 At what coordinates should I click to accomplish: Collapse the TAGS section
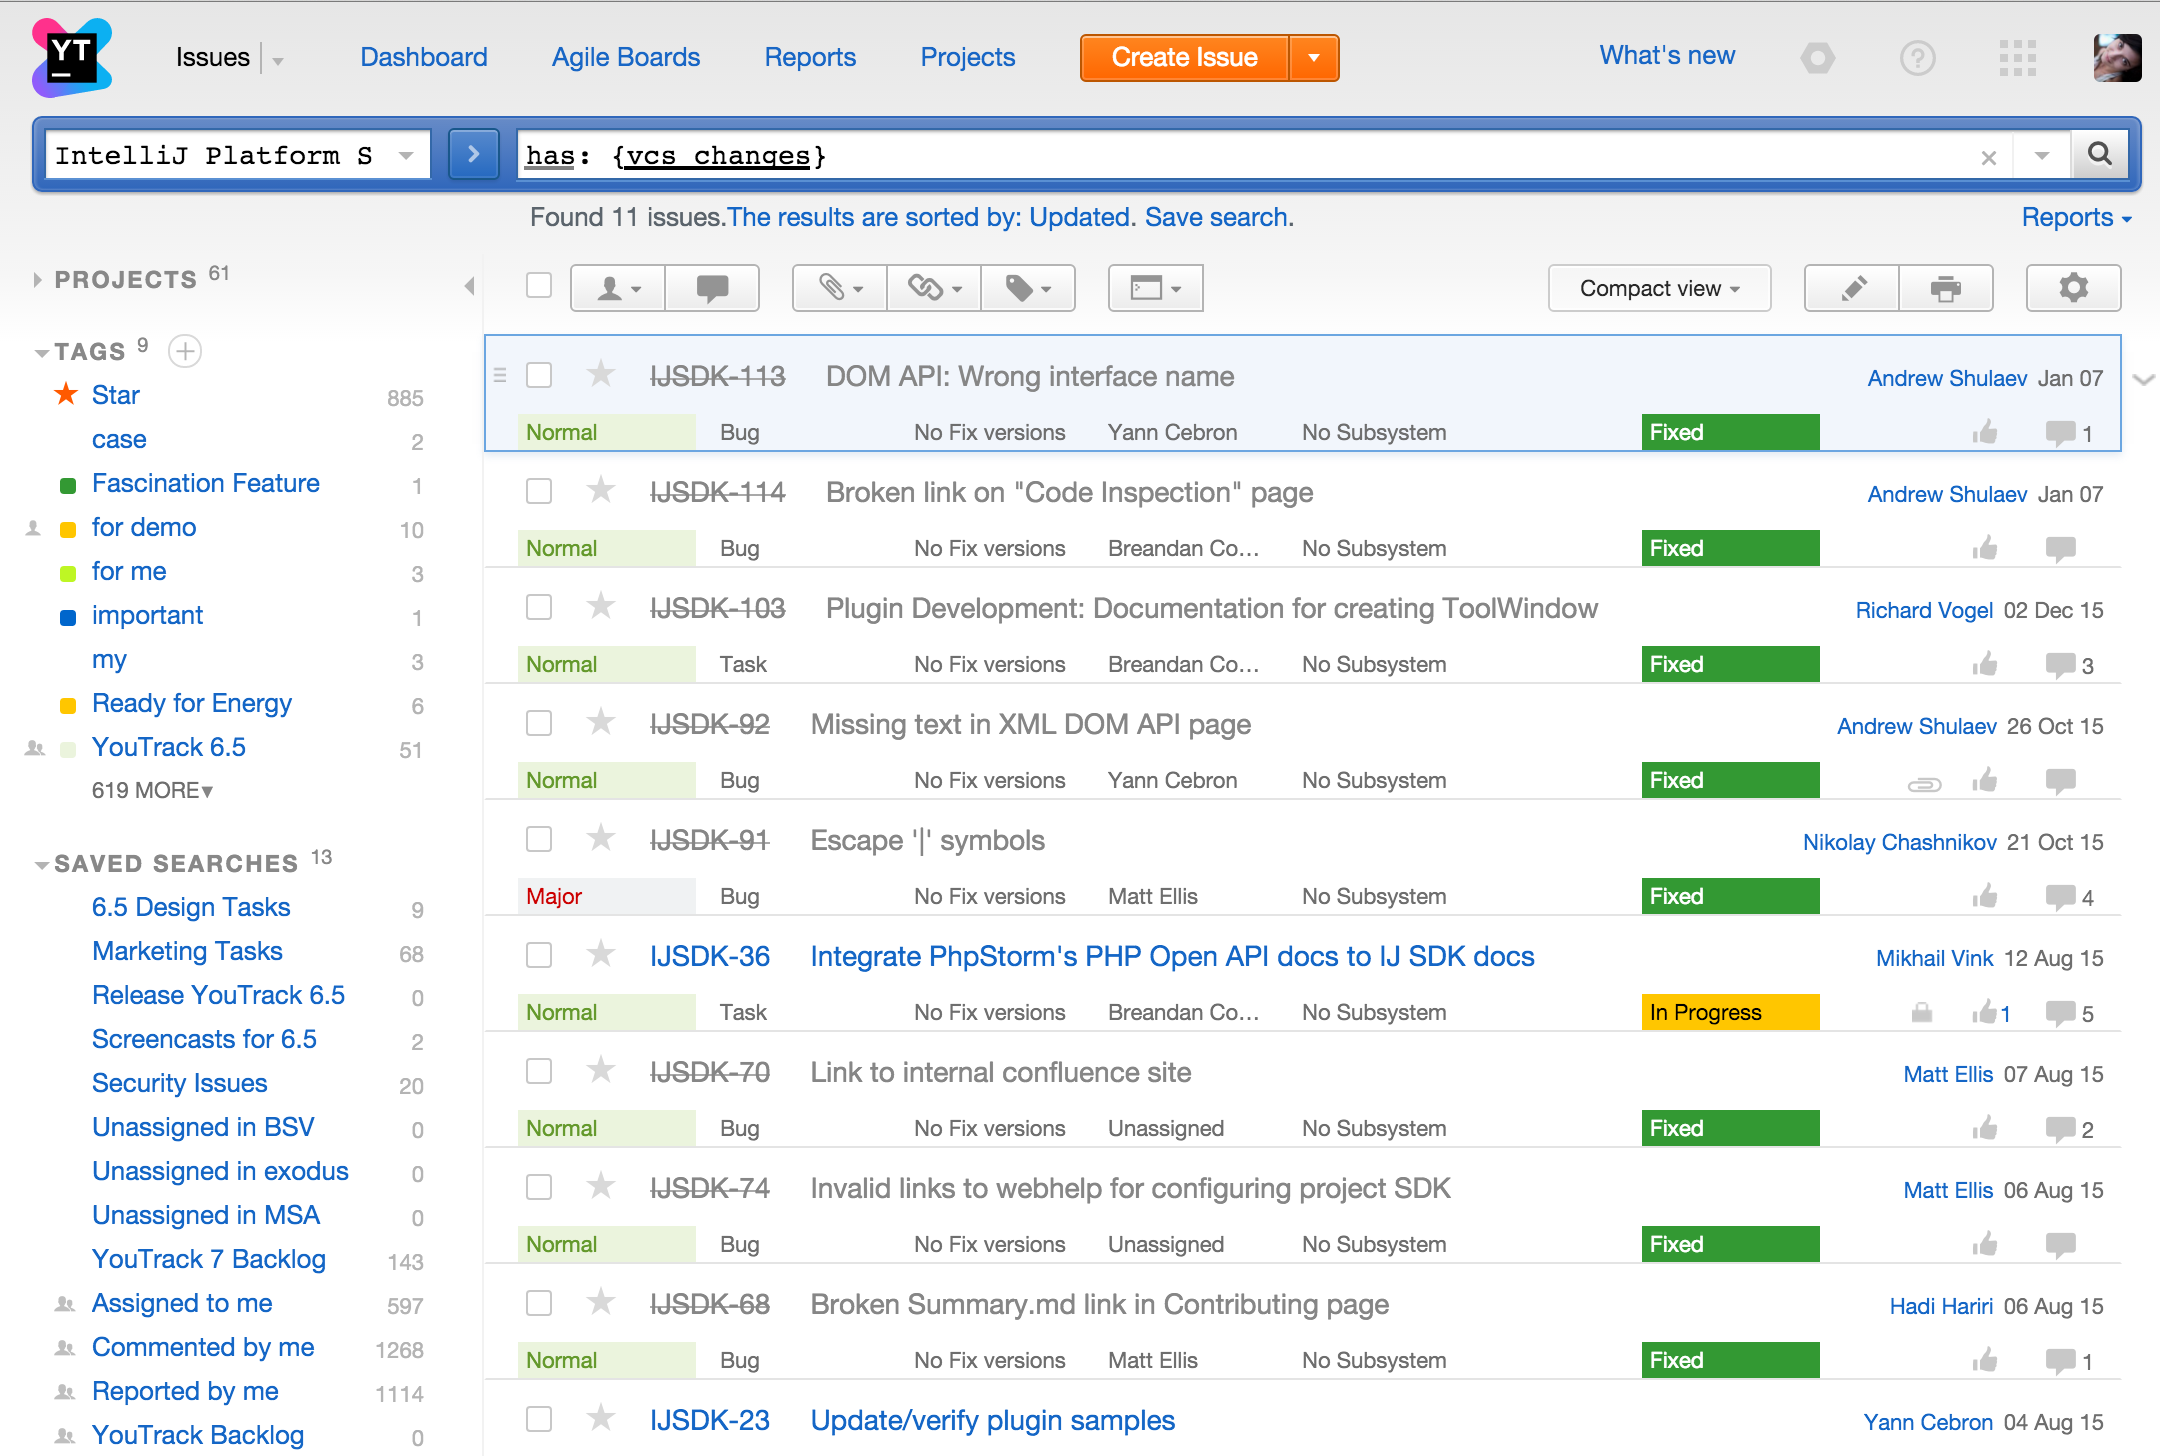(x=42, y=352)
